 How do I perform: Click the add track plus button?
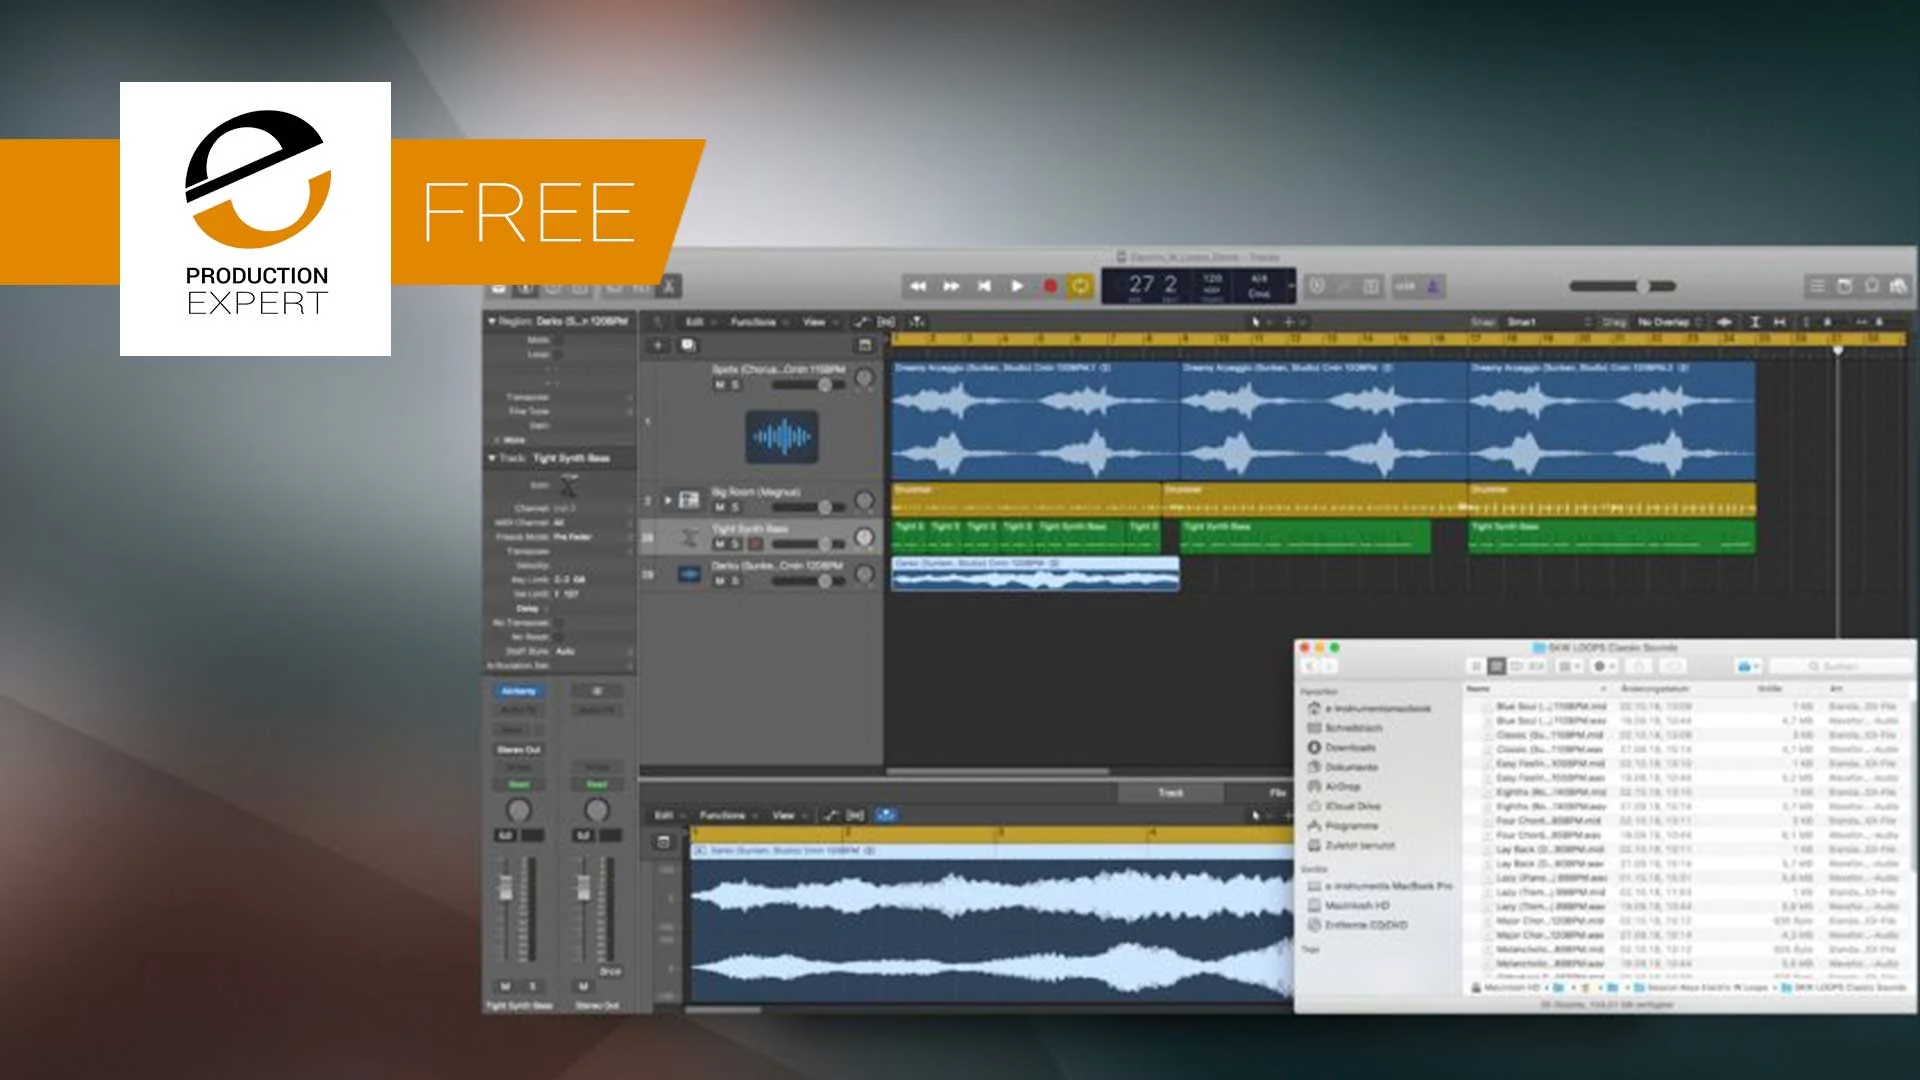point(658,345)
